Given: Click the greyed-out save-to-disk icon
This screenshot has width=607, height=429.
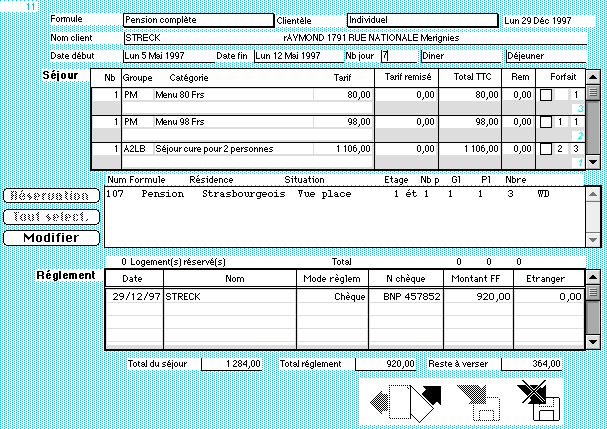Looking at the screenshot, I should pyautogui.click(x=479, y=403).
